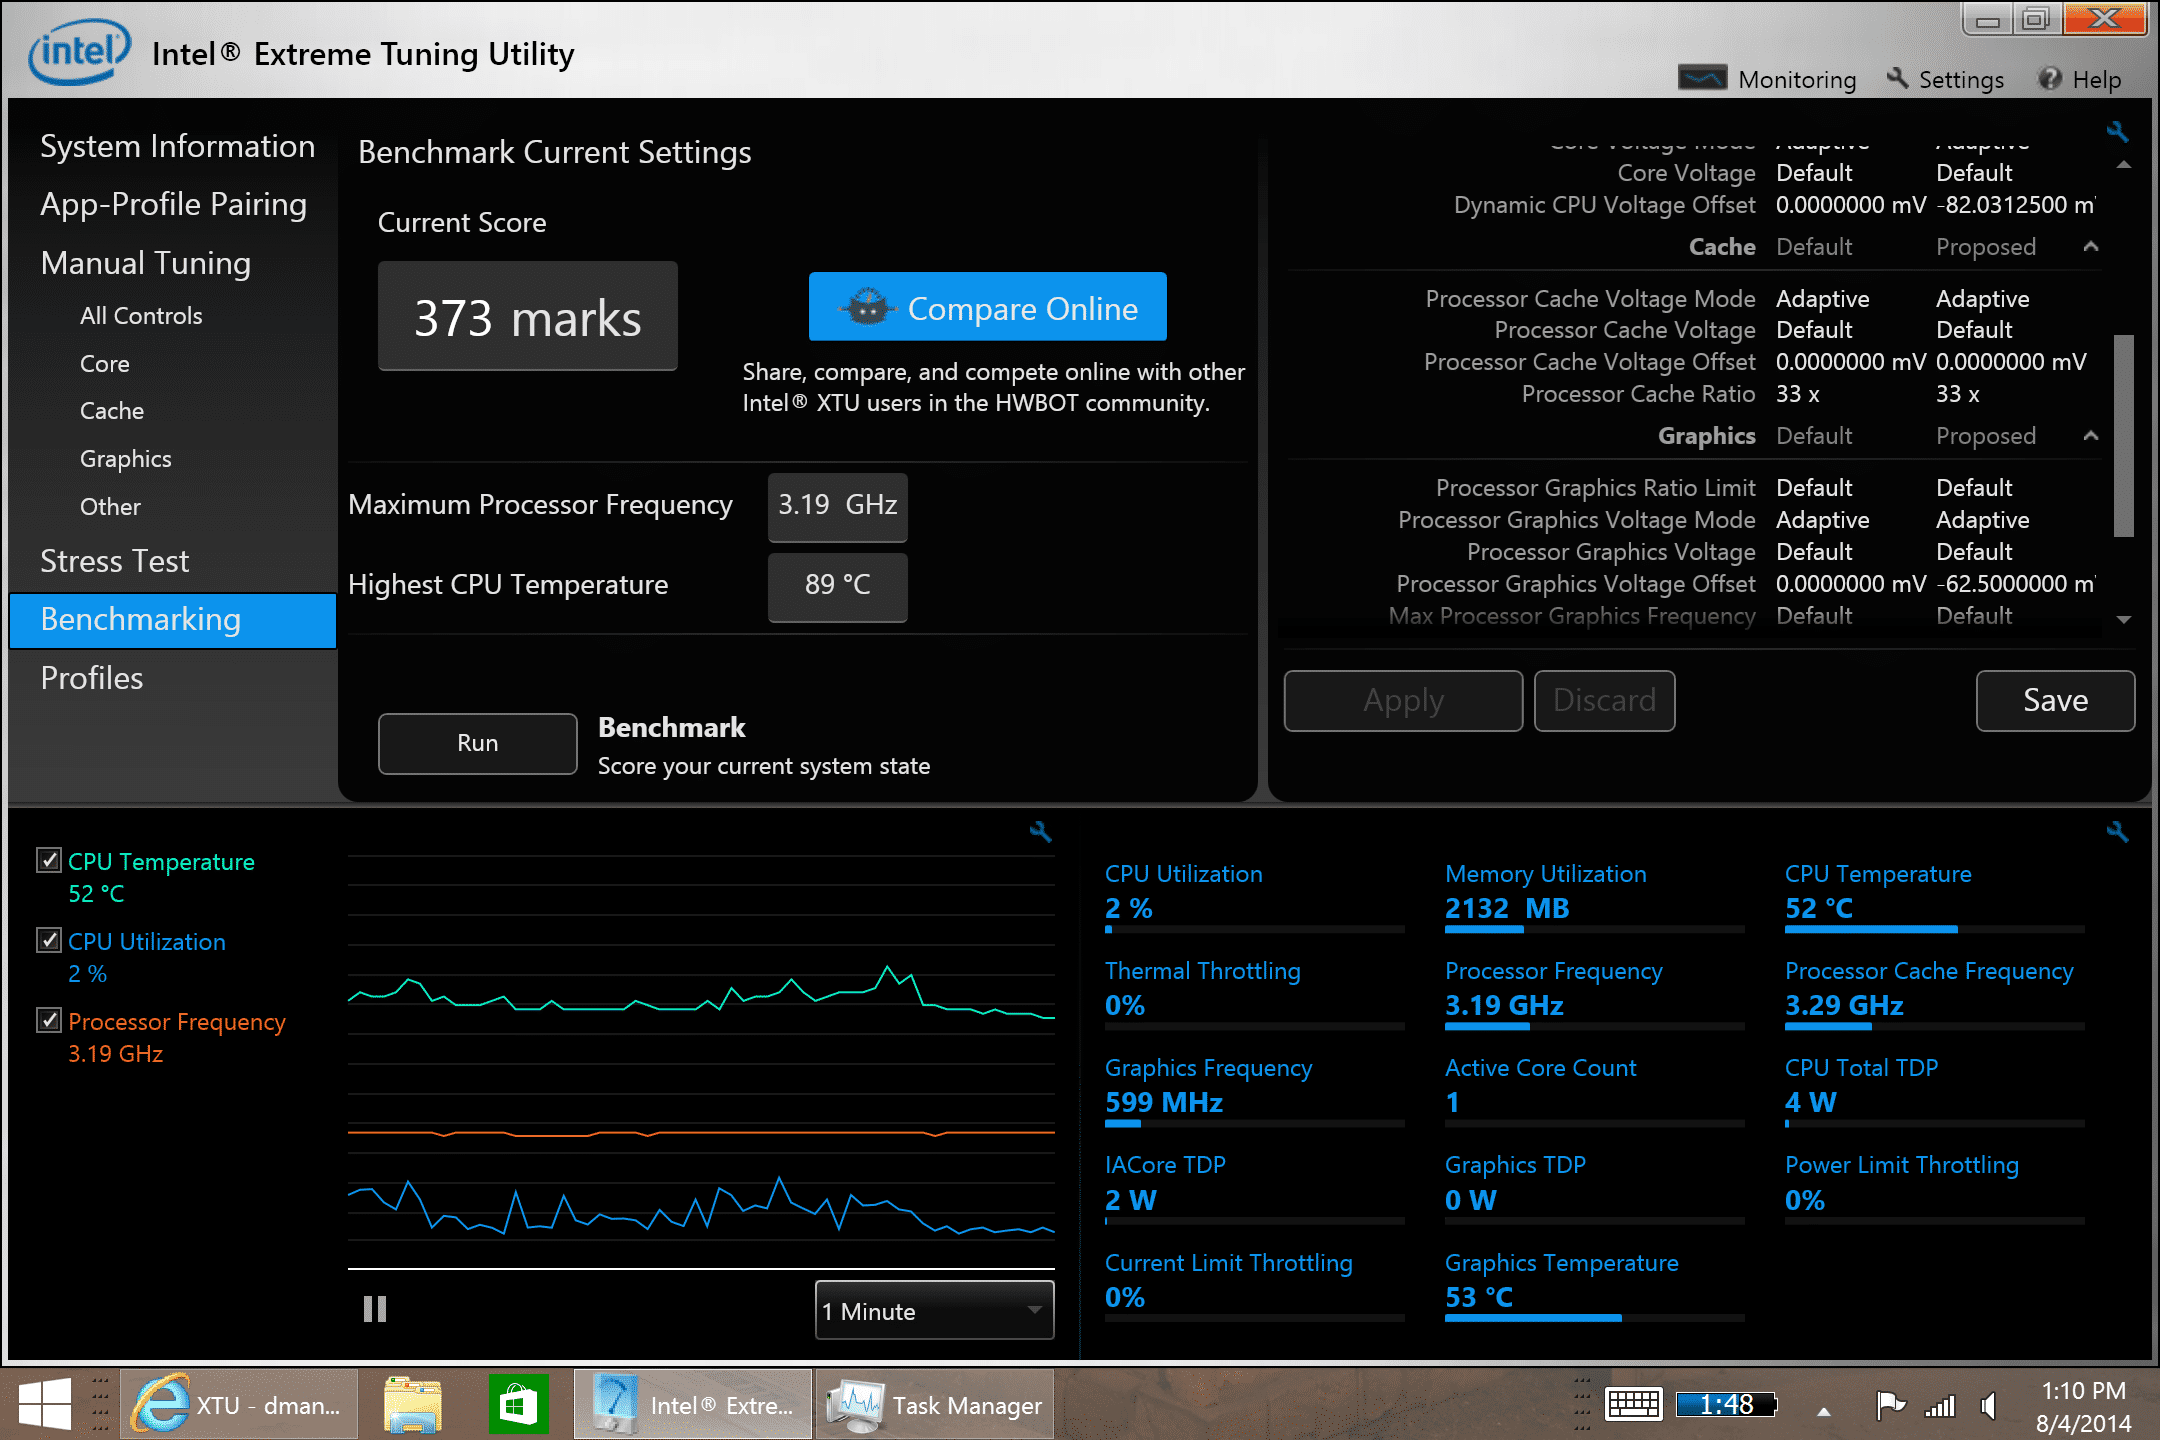Open Graphics tuning submenu
The image size is (2160, 1440).
pos(126,459)
